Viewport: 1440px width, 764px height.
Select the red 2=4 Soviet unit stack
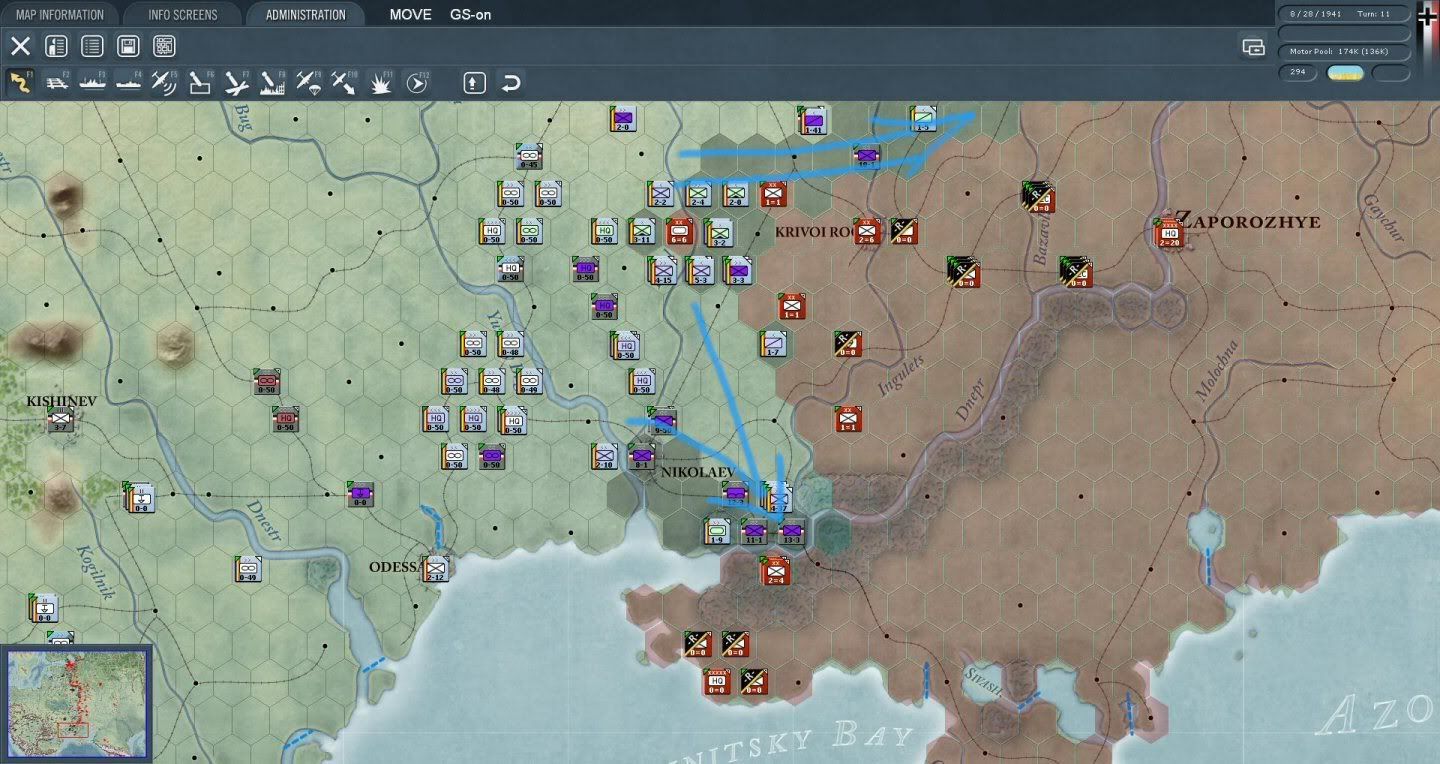(774, 570)
